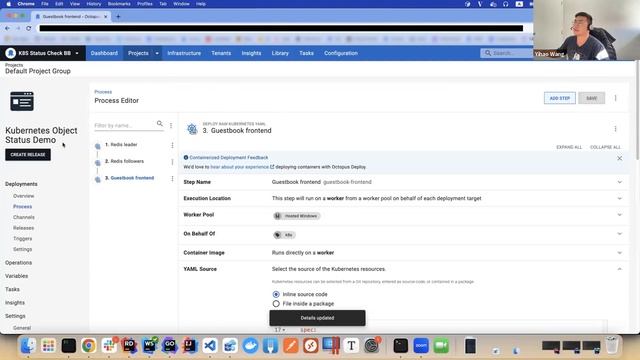Open the Configuration navigation tab

coord(341,53)
